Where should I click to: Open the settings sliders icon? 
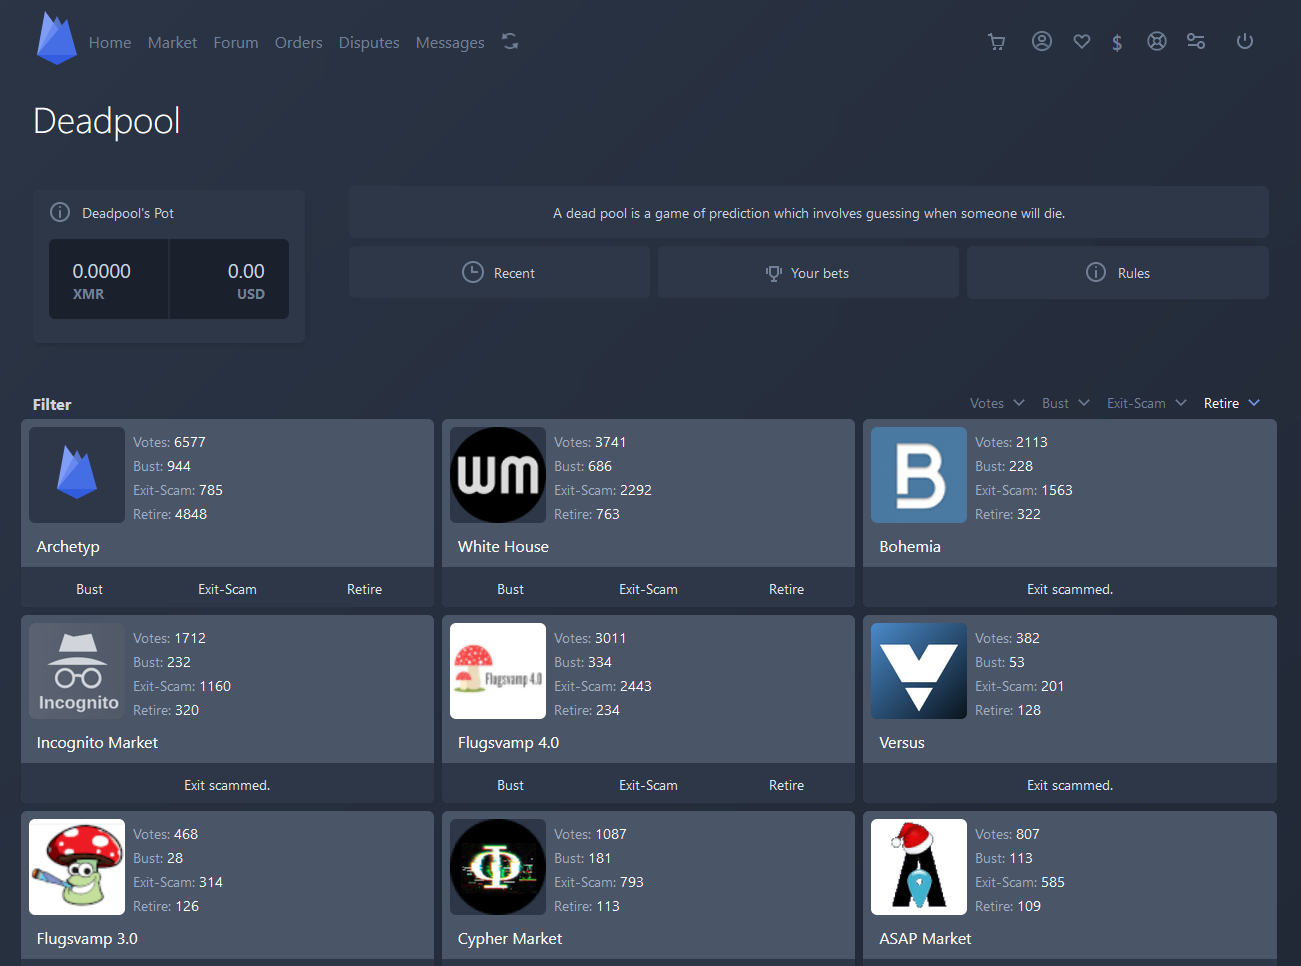pyautogui.click(x=1195, y=42)
